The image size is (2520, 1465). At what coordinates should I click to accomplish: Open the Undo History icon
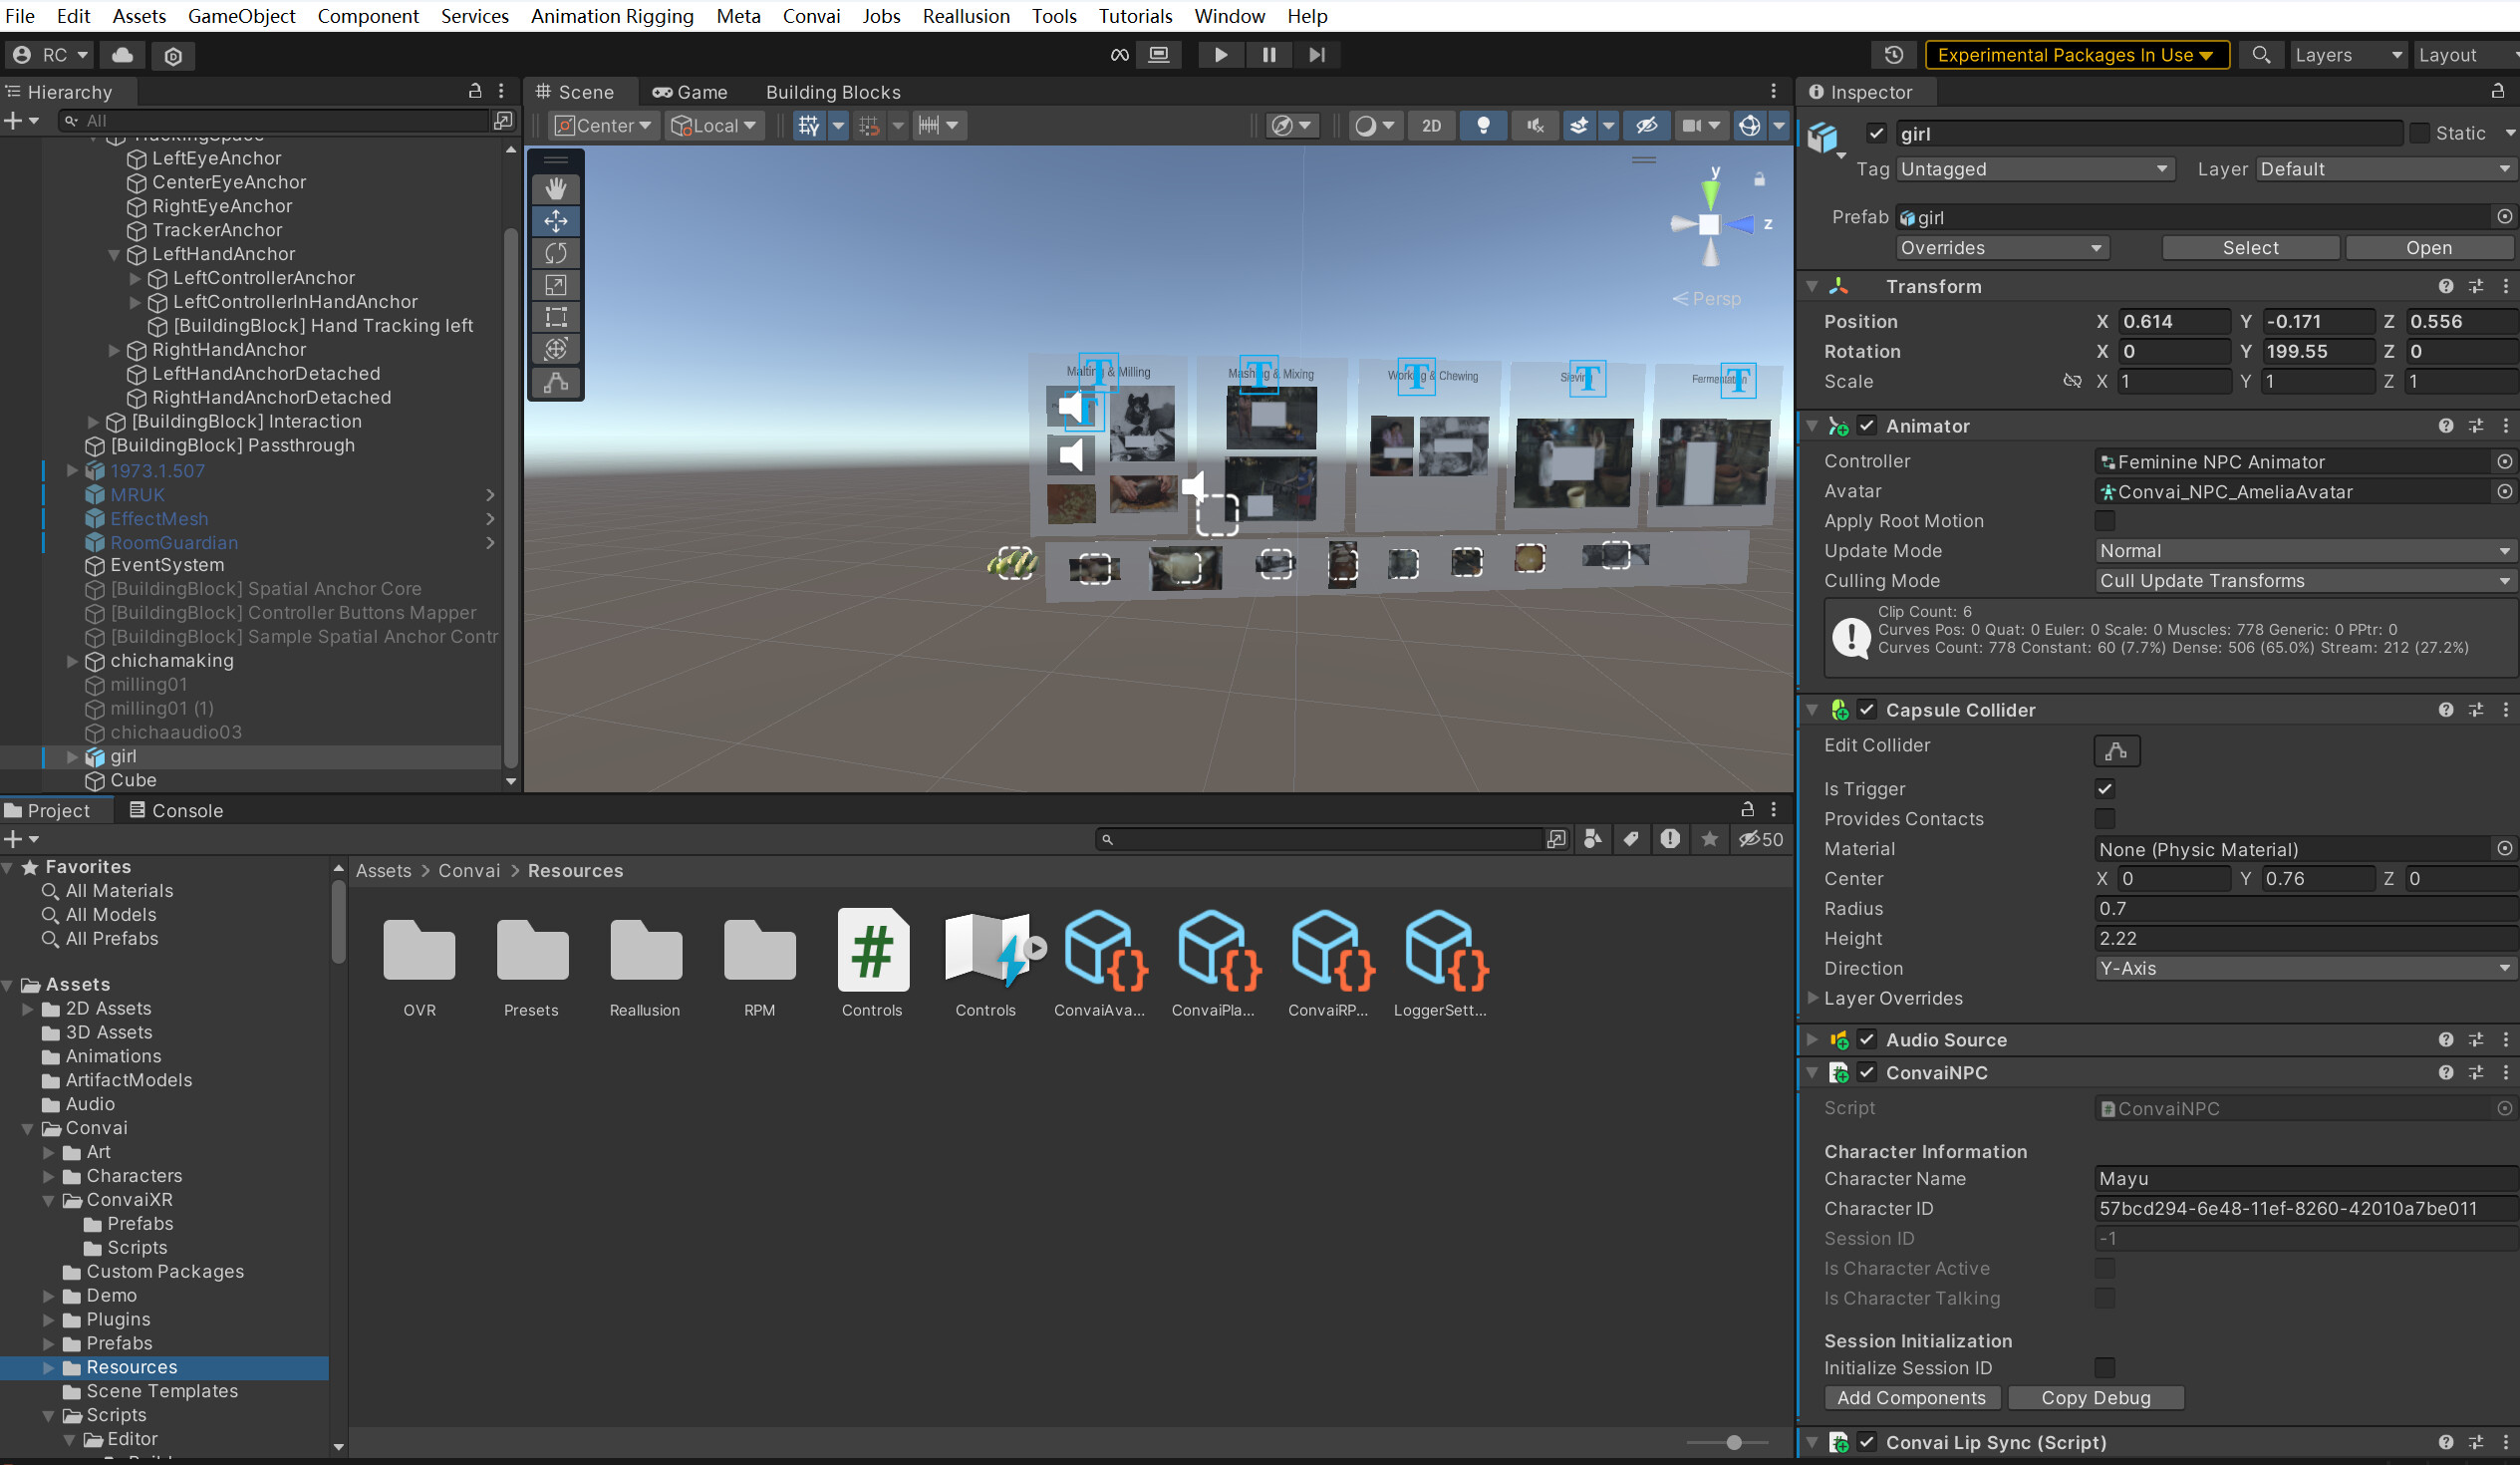pyautogui.click(x=1893, y=55)
